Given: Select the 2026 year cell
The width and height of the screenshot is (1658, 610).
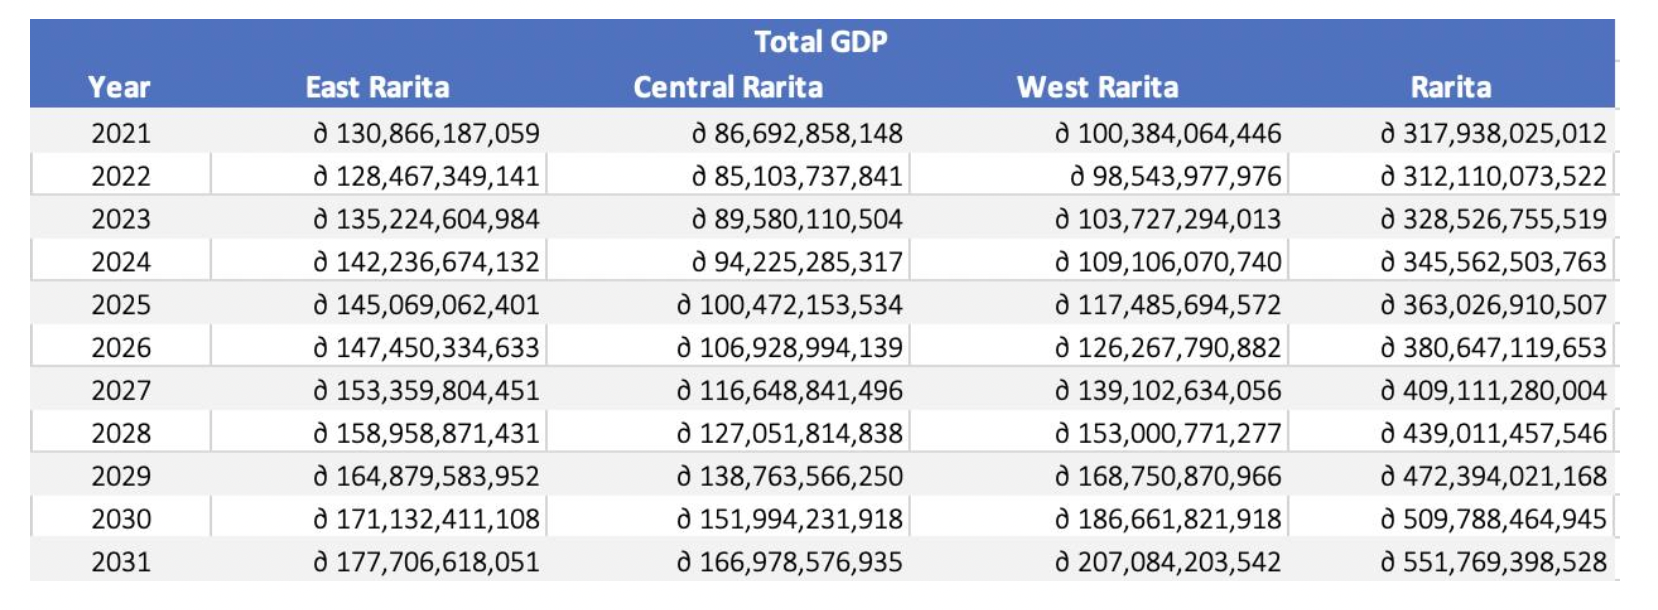Looking at the screenshot, I should [x=121, y=348].
